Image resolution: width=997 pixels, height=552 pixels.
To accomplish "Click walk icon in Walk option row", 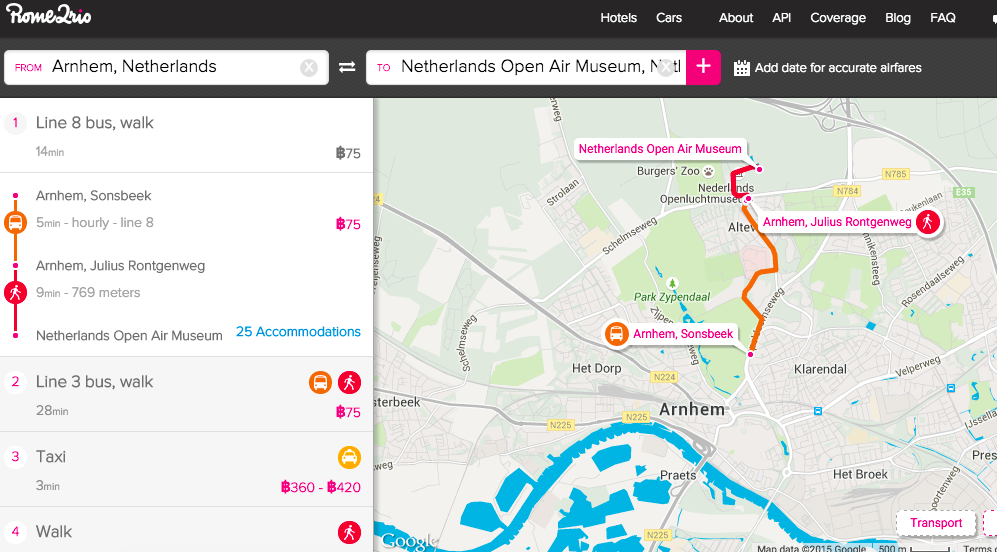I will (350, 532).
